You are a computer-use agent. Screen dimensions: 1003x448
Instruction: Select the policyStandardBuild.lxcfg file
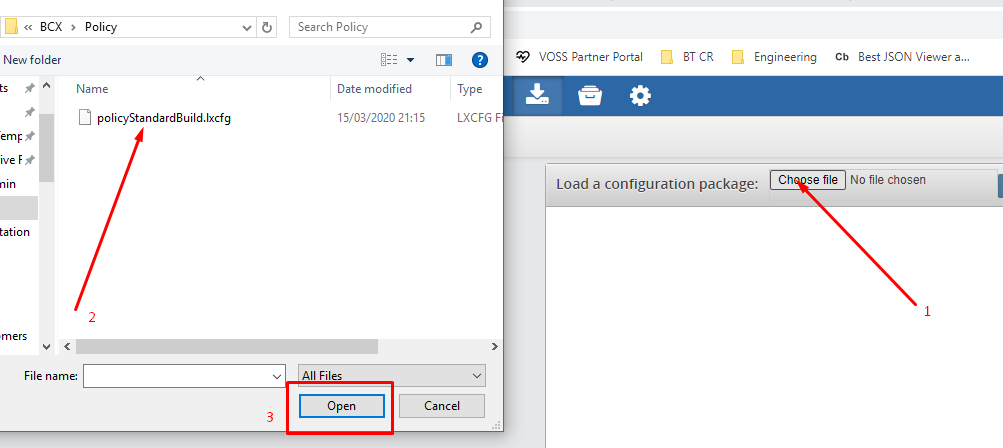[164, 118]
